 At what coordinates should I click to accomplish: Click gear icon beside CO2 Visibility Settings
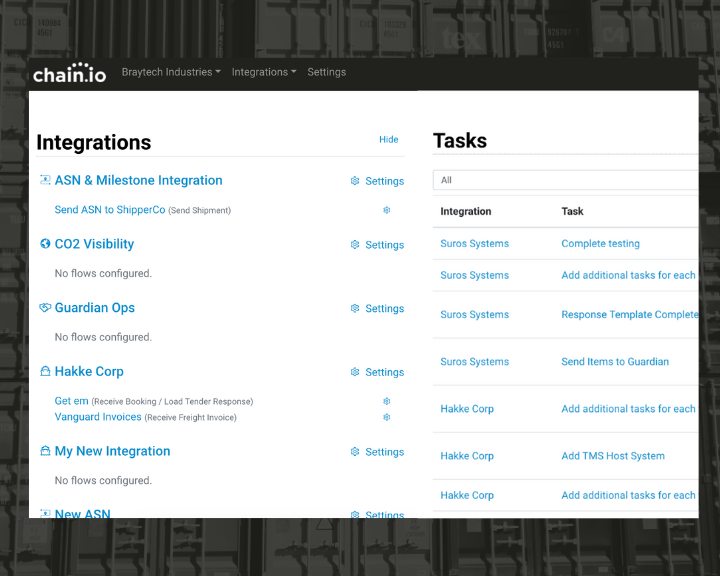pyautogui.click(x=355, y=244)
